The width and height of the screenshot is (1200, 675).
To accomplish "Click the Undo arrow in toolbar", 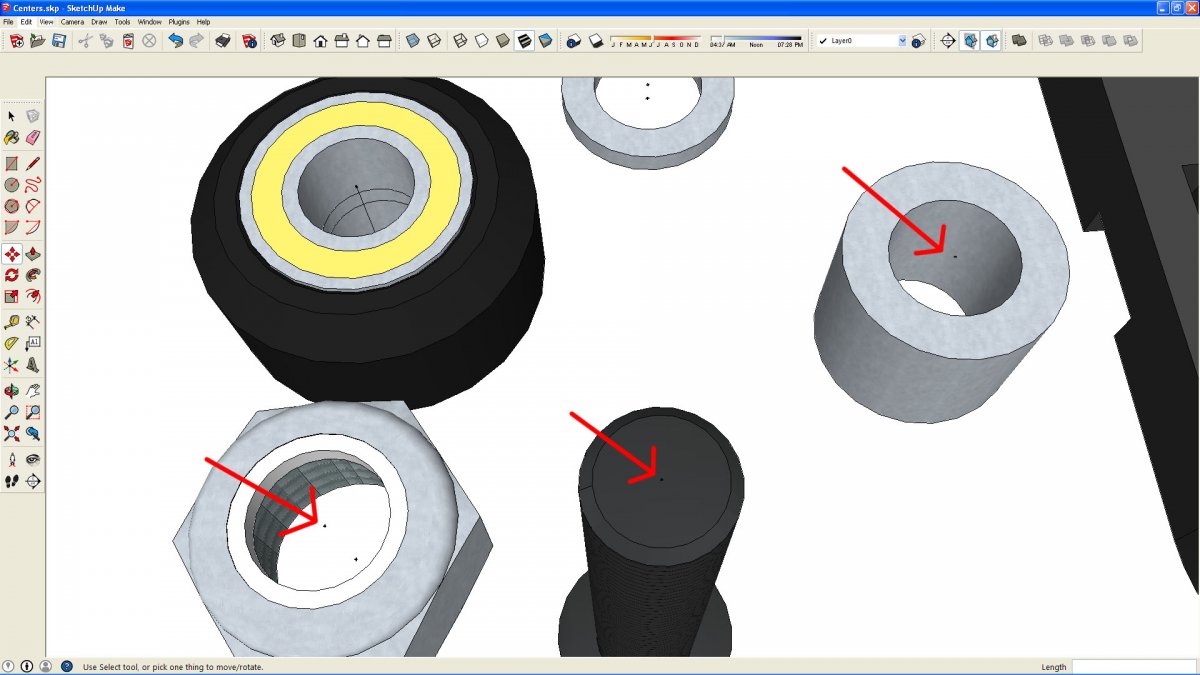I will click(x=176, y=41).
